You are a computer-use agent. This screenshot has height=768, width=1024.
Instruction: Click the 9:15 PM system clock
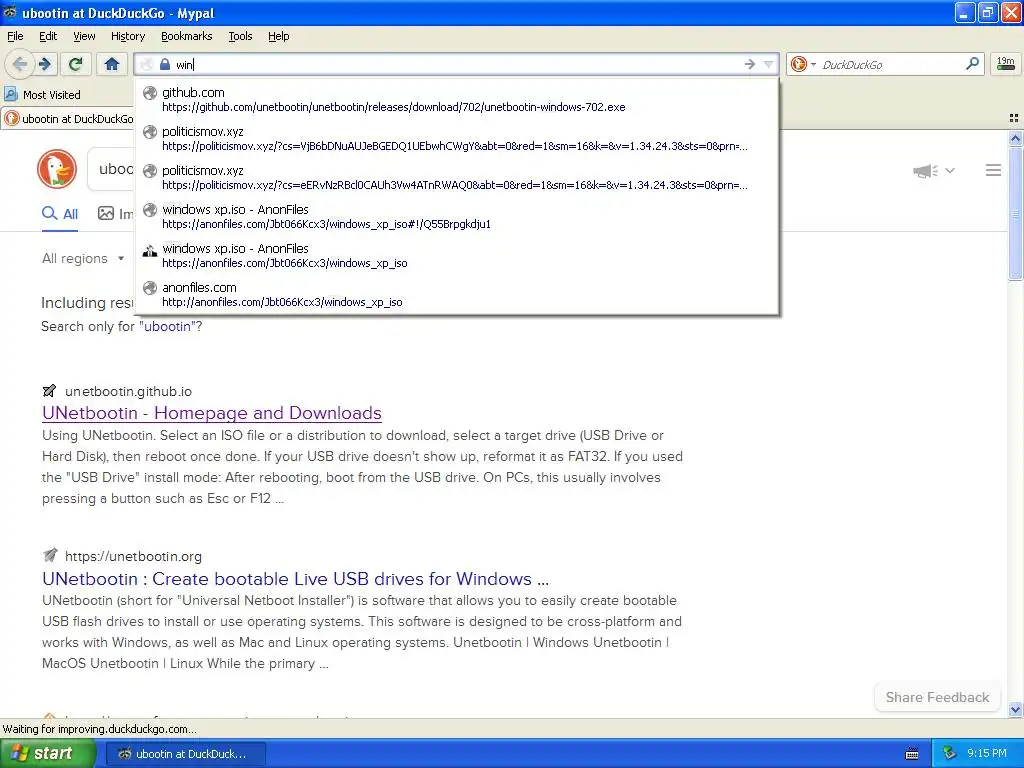pyautogui.click(x=987, y=754)
